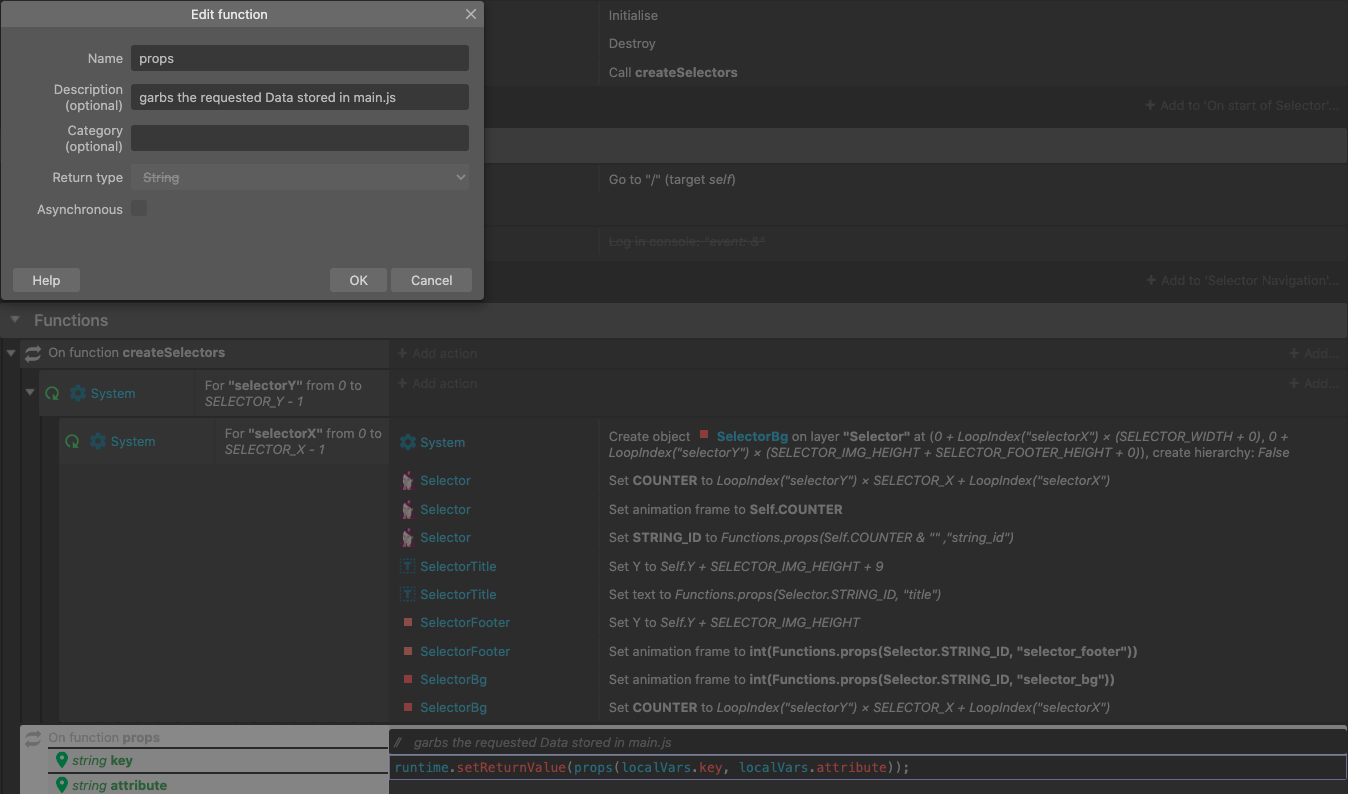Close the Edit function dialog with X
1348x794 pixels.
click(x=471, y=14)
